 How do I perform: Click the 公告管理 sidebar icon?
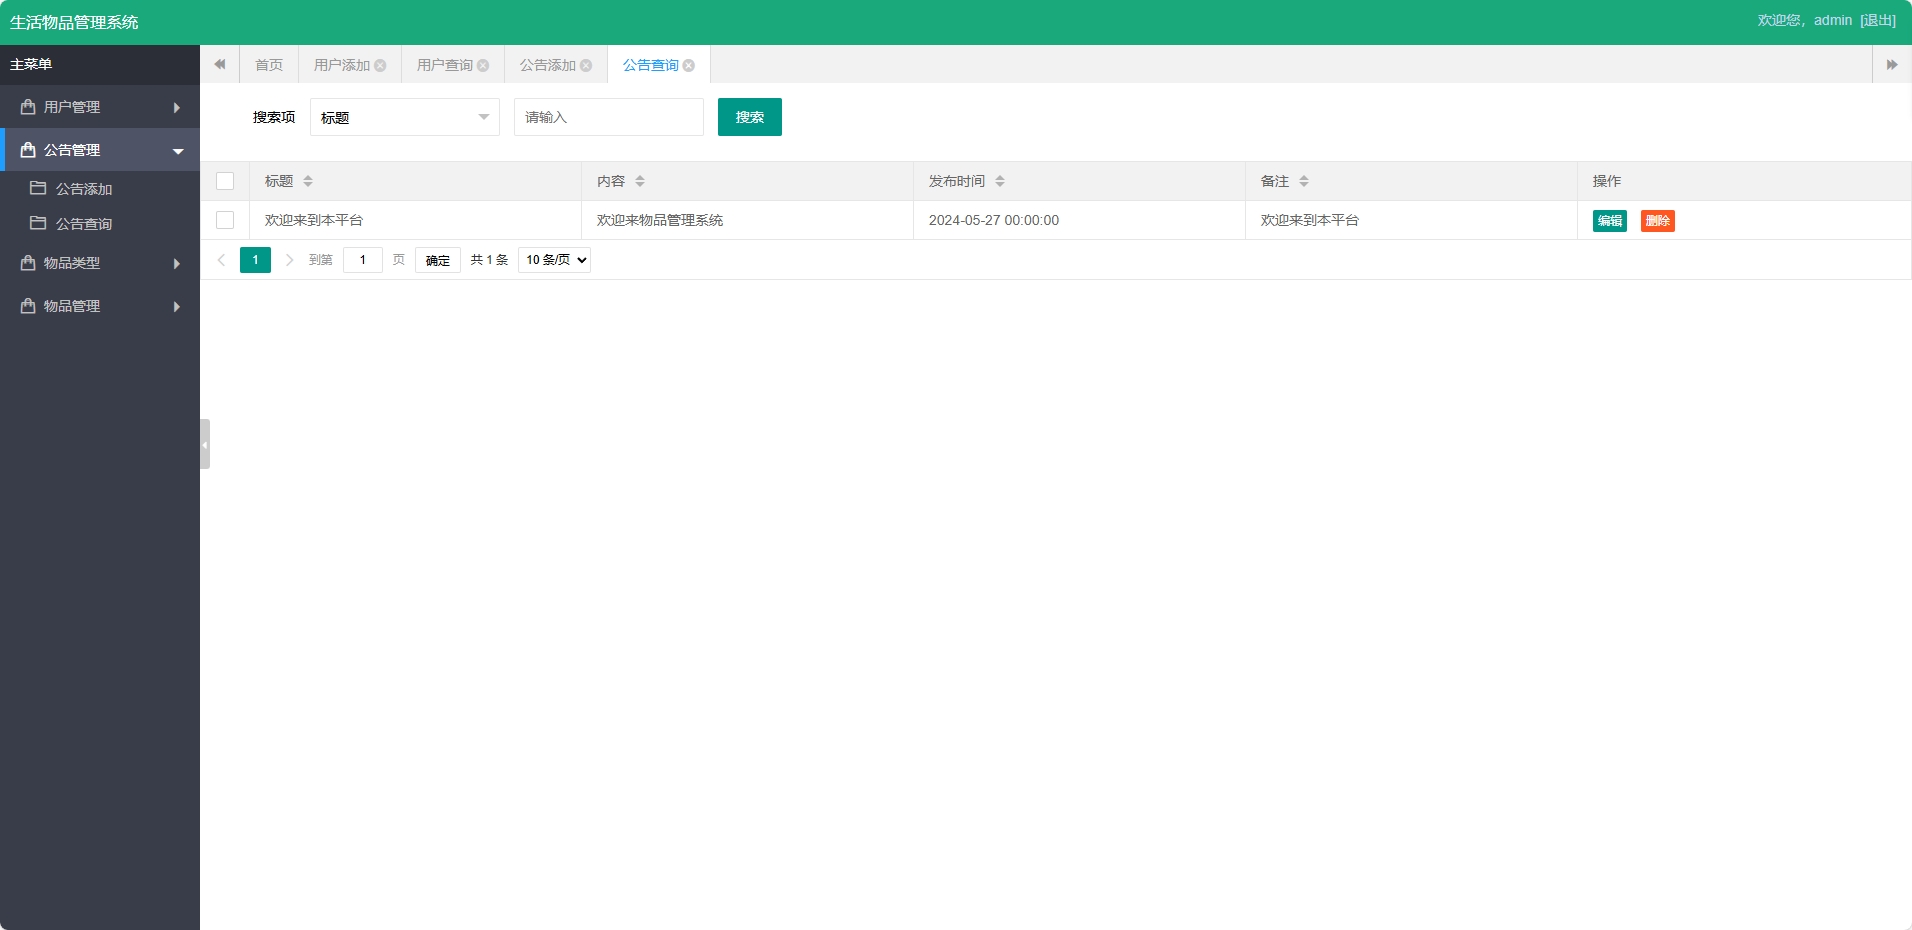click(26, 149)
